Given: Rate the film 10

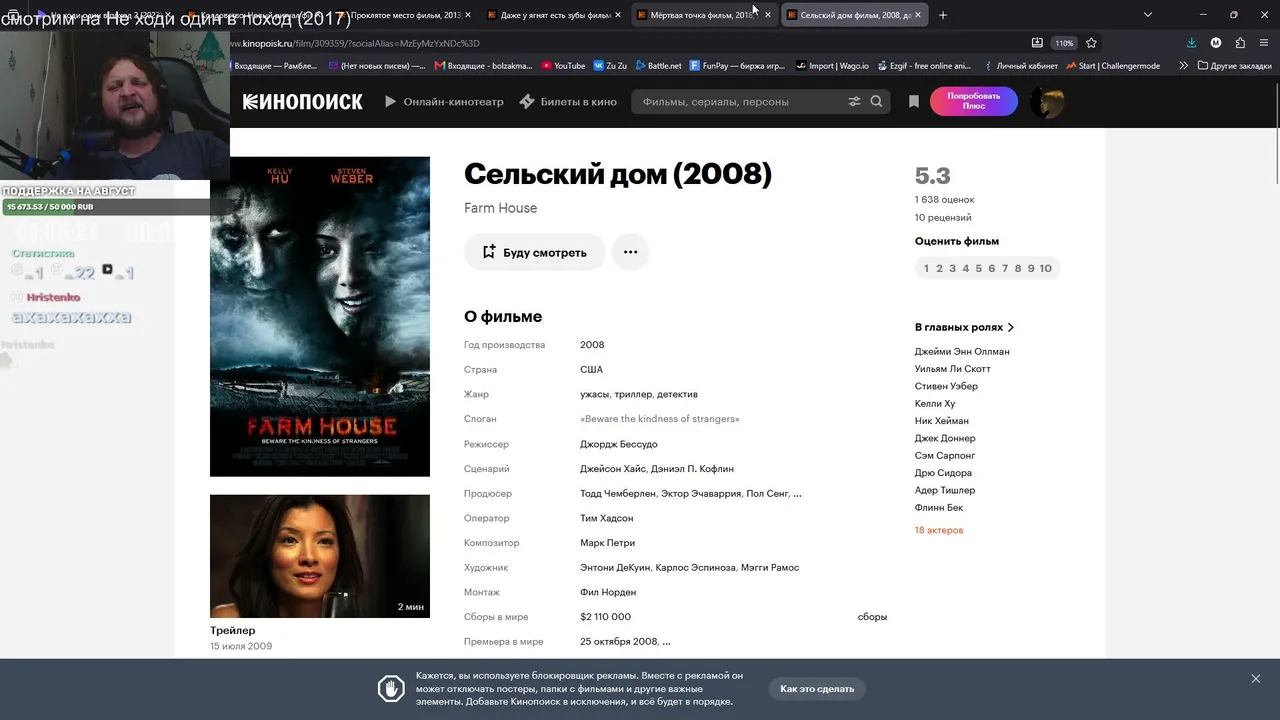Looking at the screenshot, I should click(1045, 268).
